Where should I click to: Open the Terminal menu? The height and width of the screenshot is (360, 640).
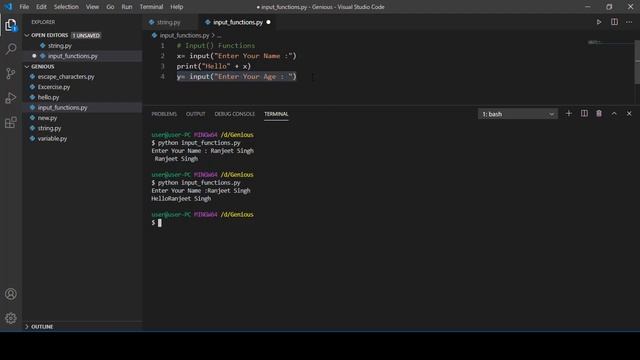pos(151,7)
